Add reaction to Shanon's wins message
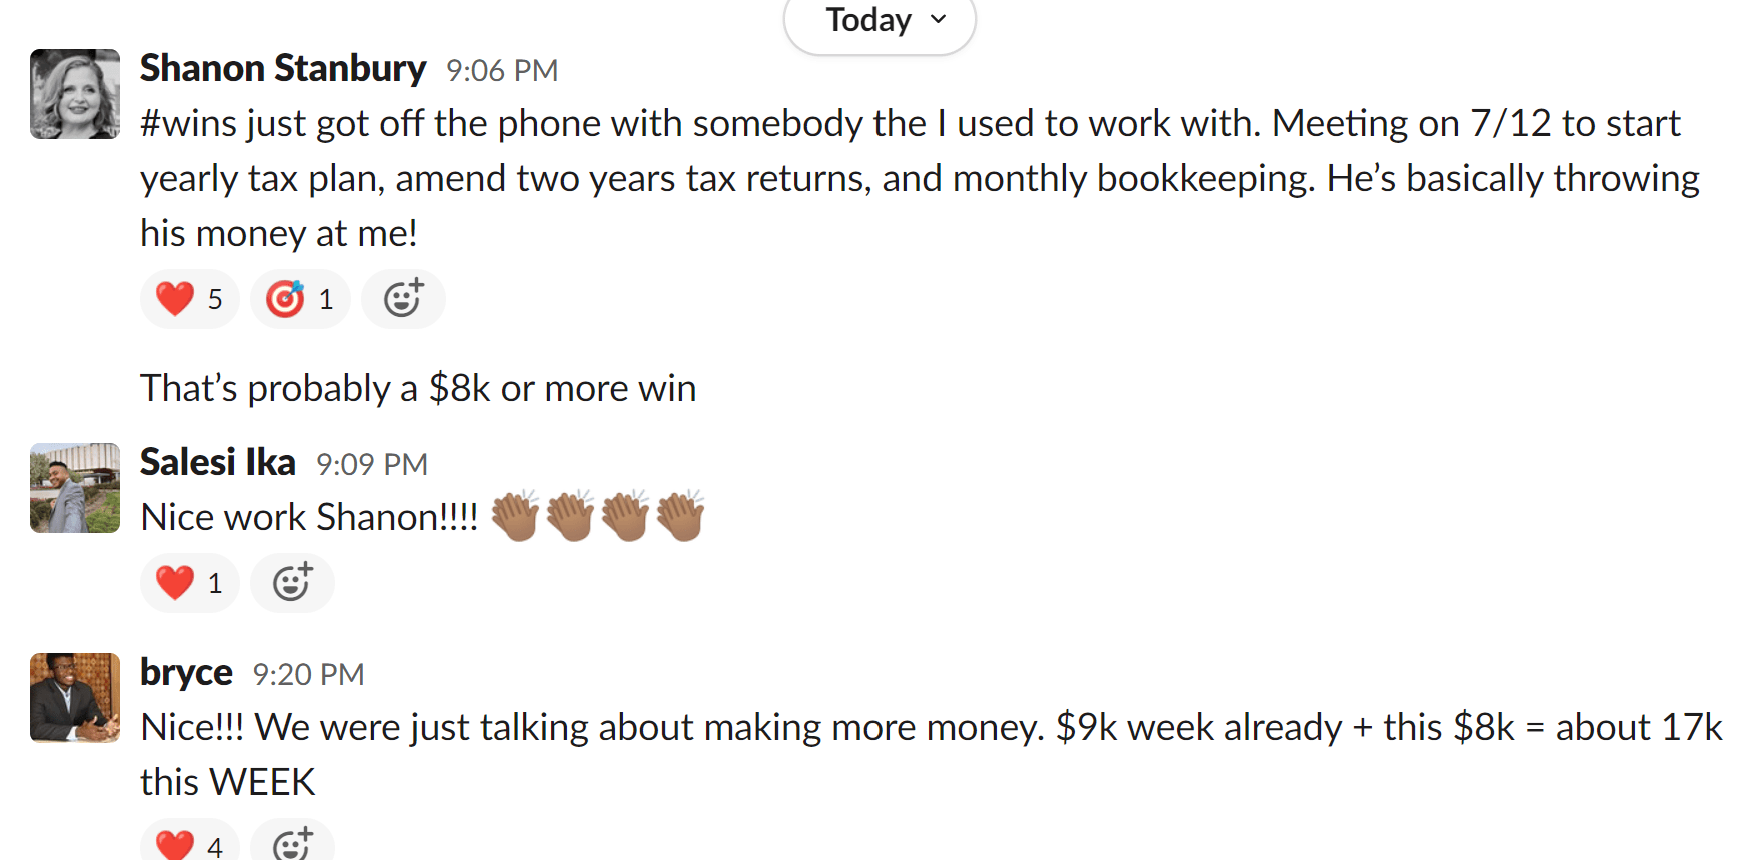This screenshot has width=1750, height=860. click(403, 299)
